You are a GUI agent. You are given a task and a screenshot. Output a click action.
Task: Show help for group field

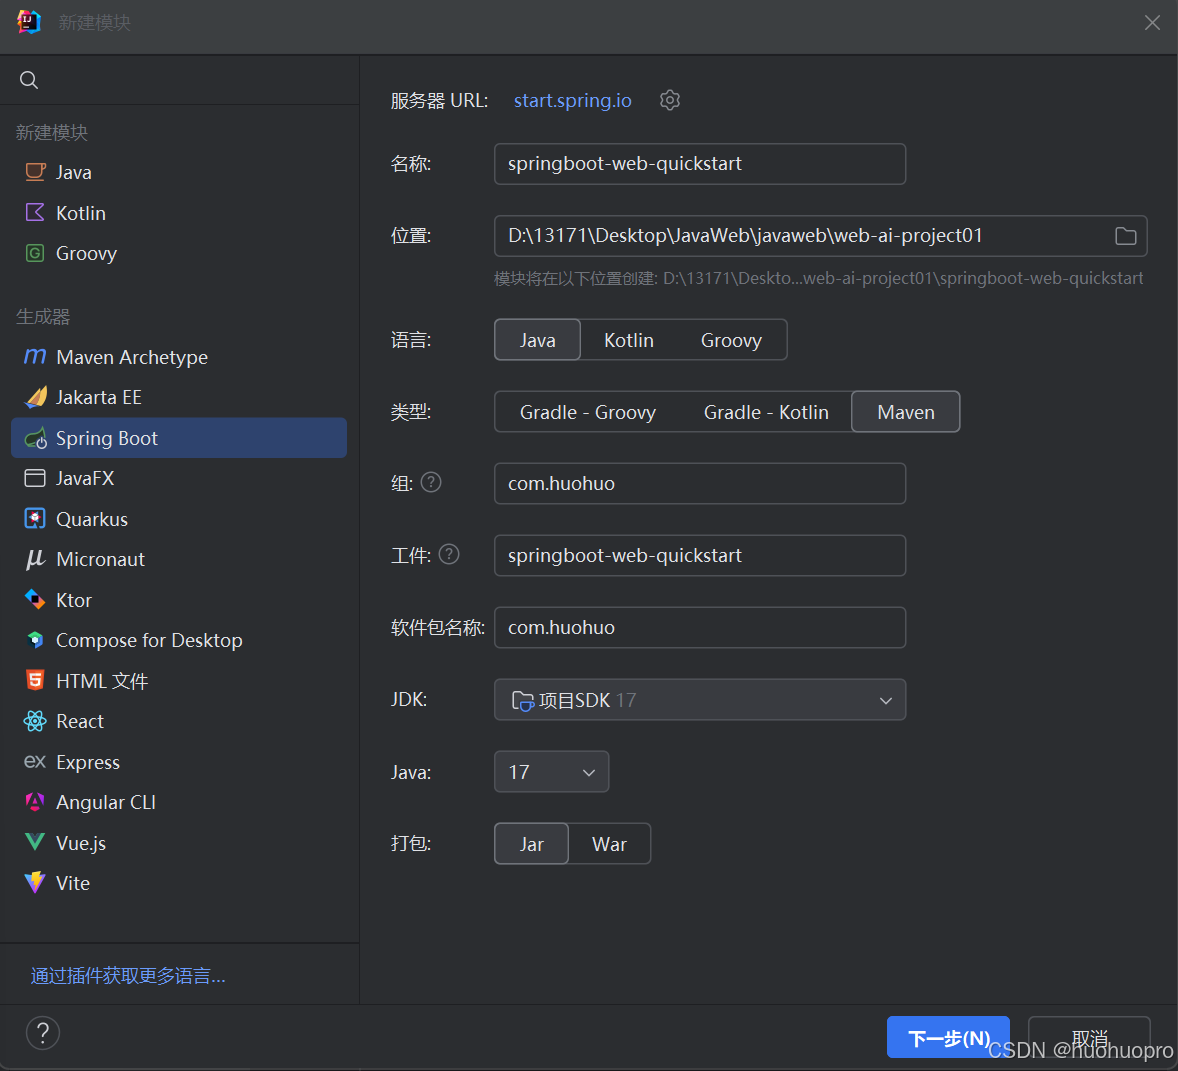tap(431, 482)
